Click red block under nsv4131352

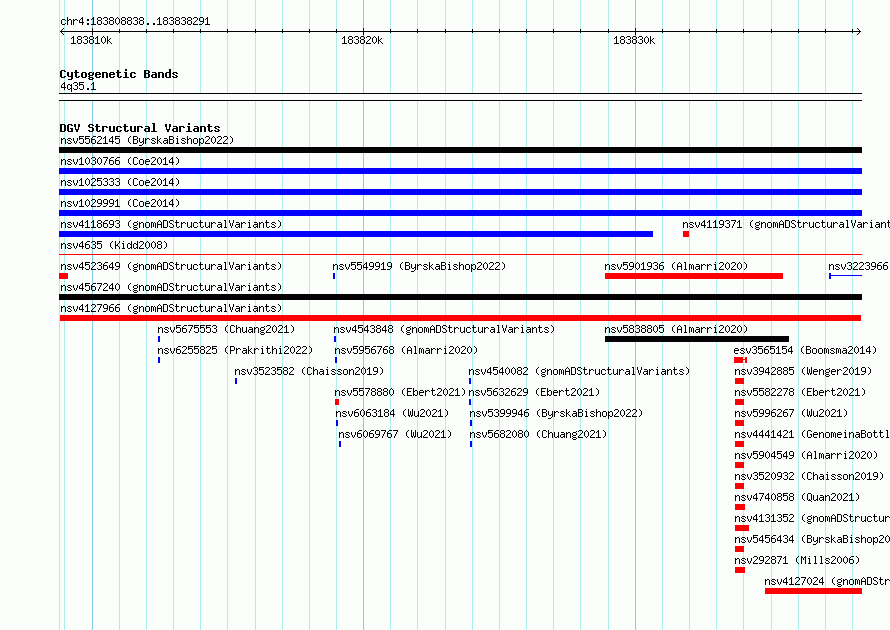pos(741,528)
